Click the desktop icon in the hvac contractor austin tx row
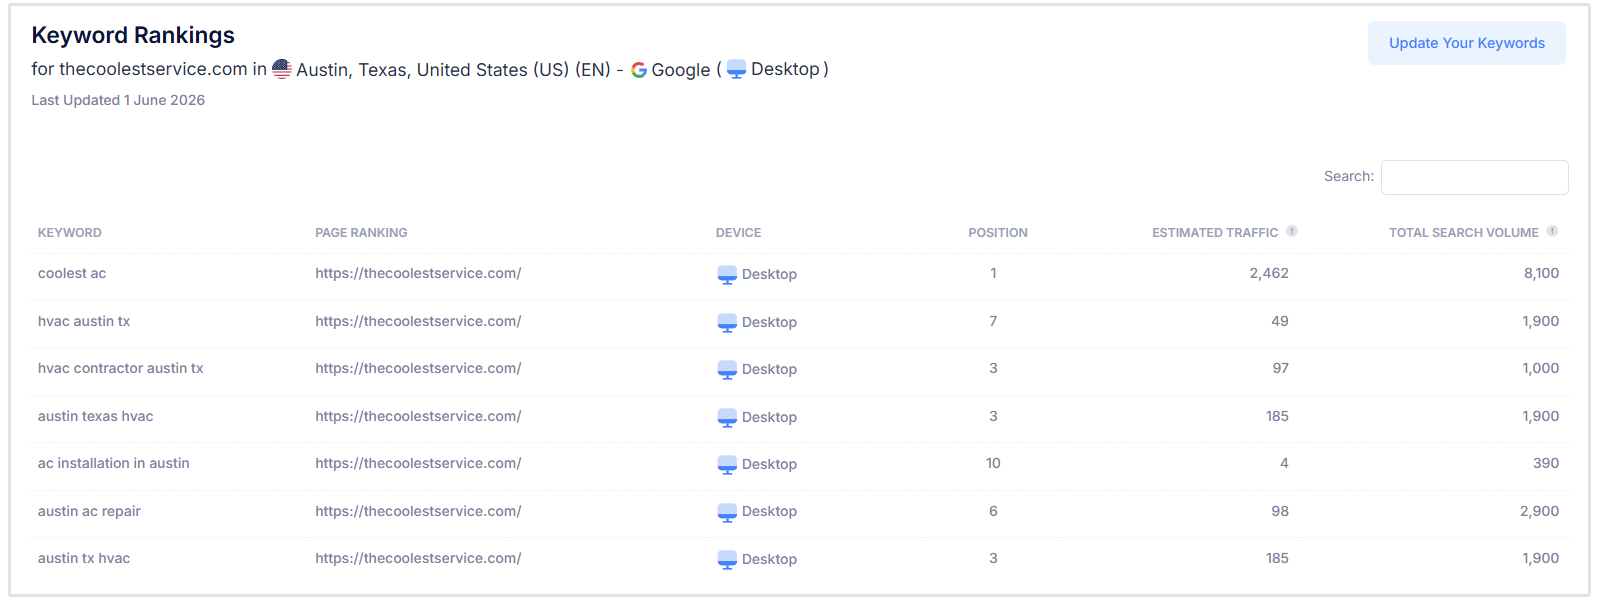Screen dimensions: 1600x600 coord(727,370)
